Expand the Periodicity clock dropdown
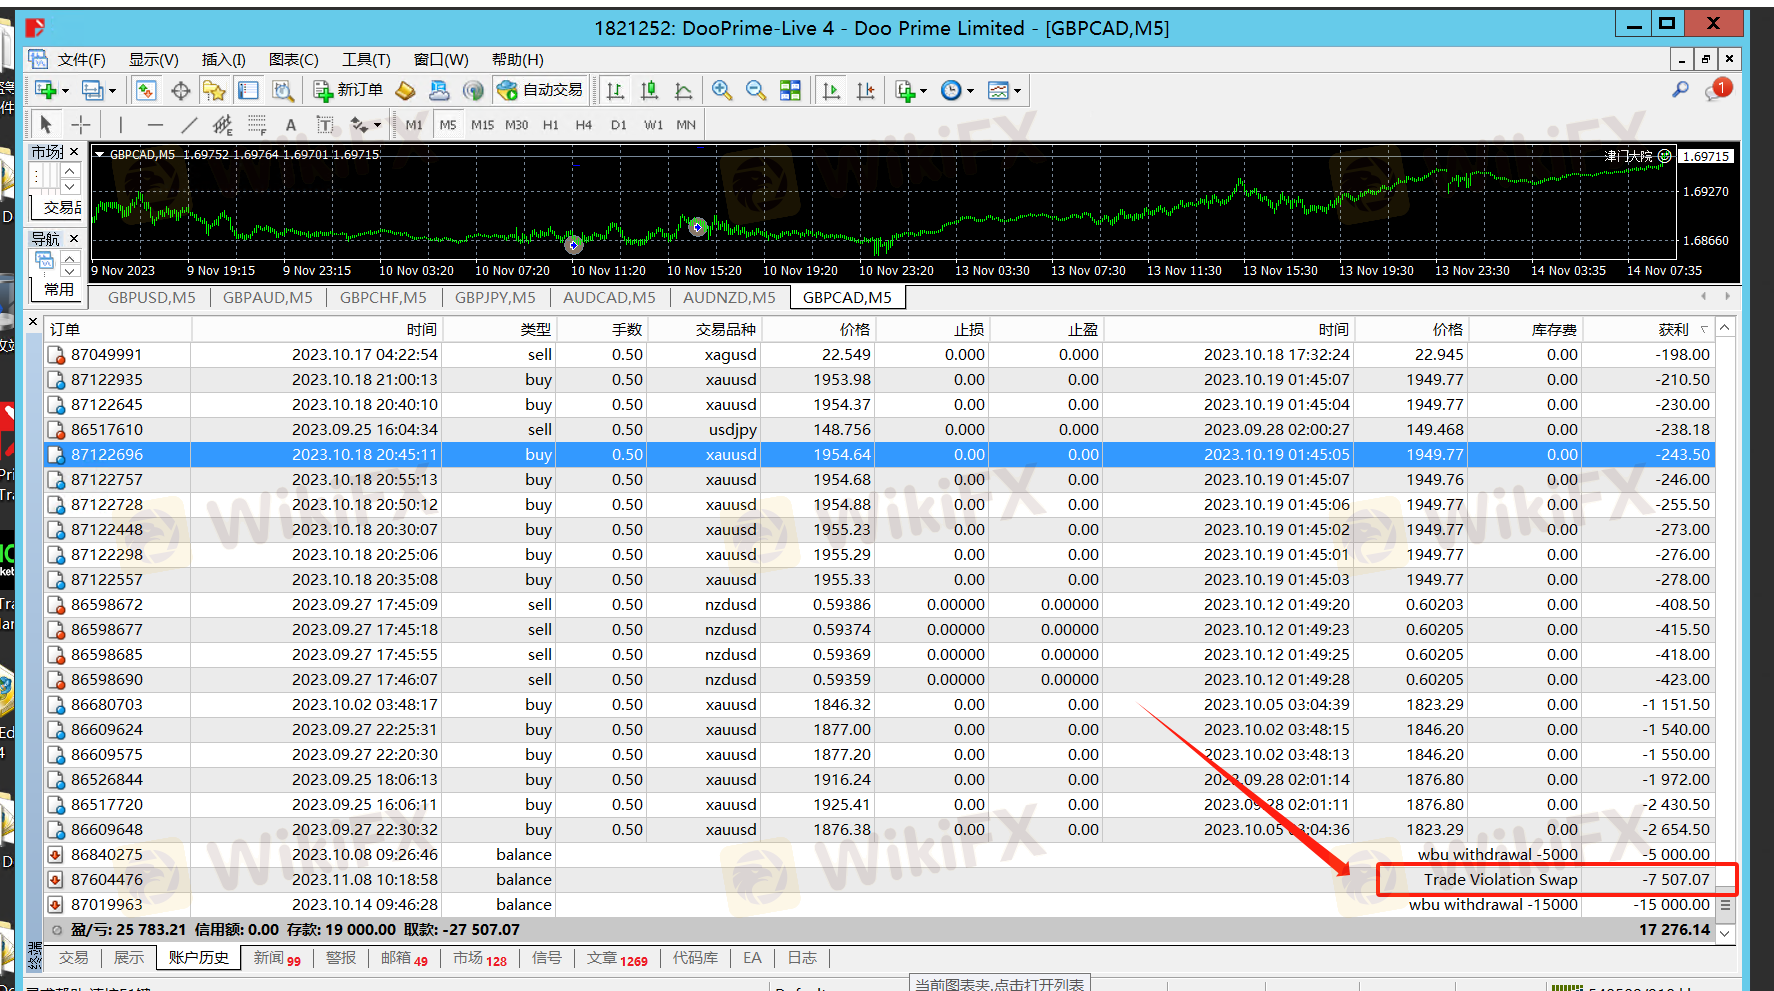The height and width of the screenshot is (991, 1774). [957, 91]
